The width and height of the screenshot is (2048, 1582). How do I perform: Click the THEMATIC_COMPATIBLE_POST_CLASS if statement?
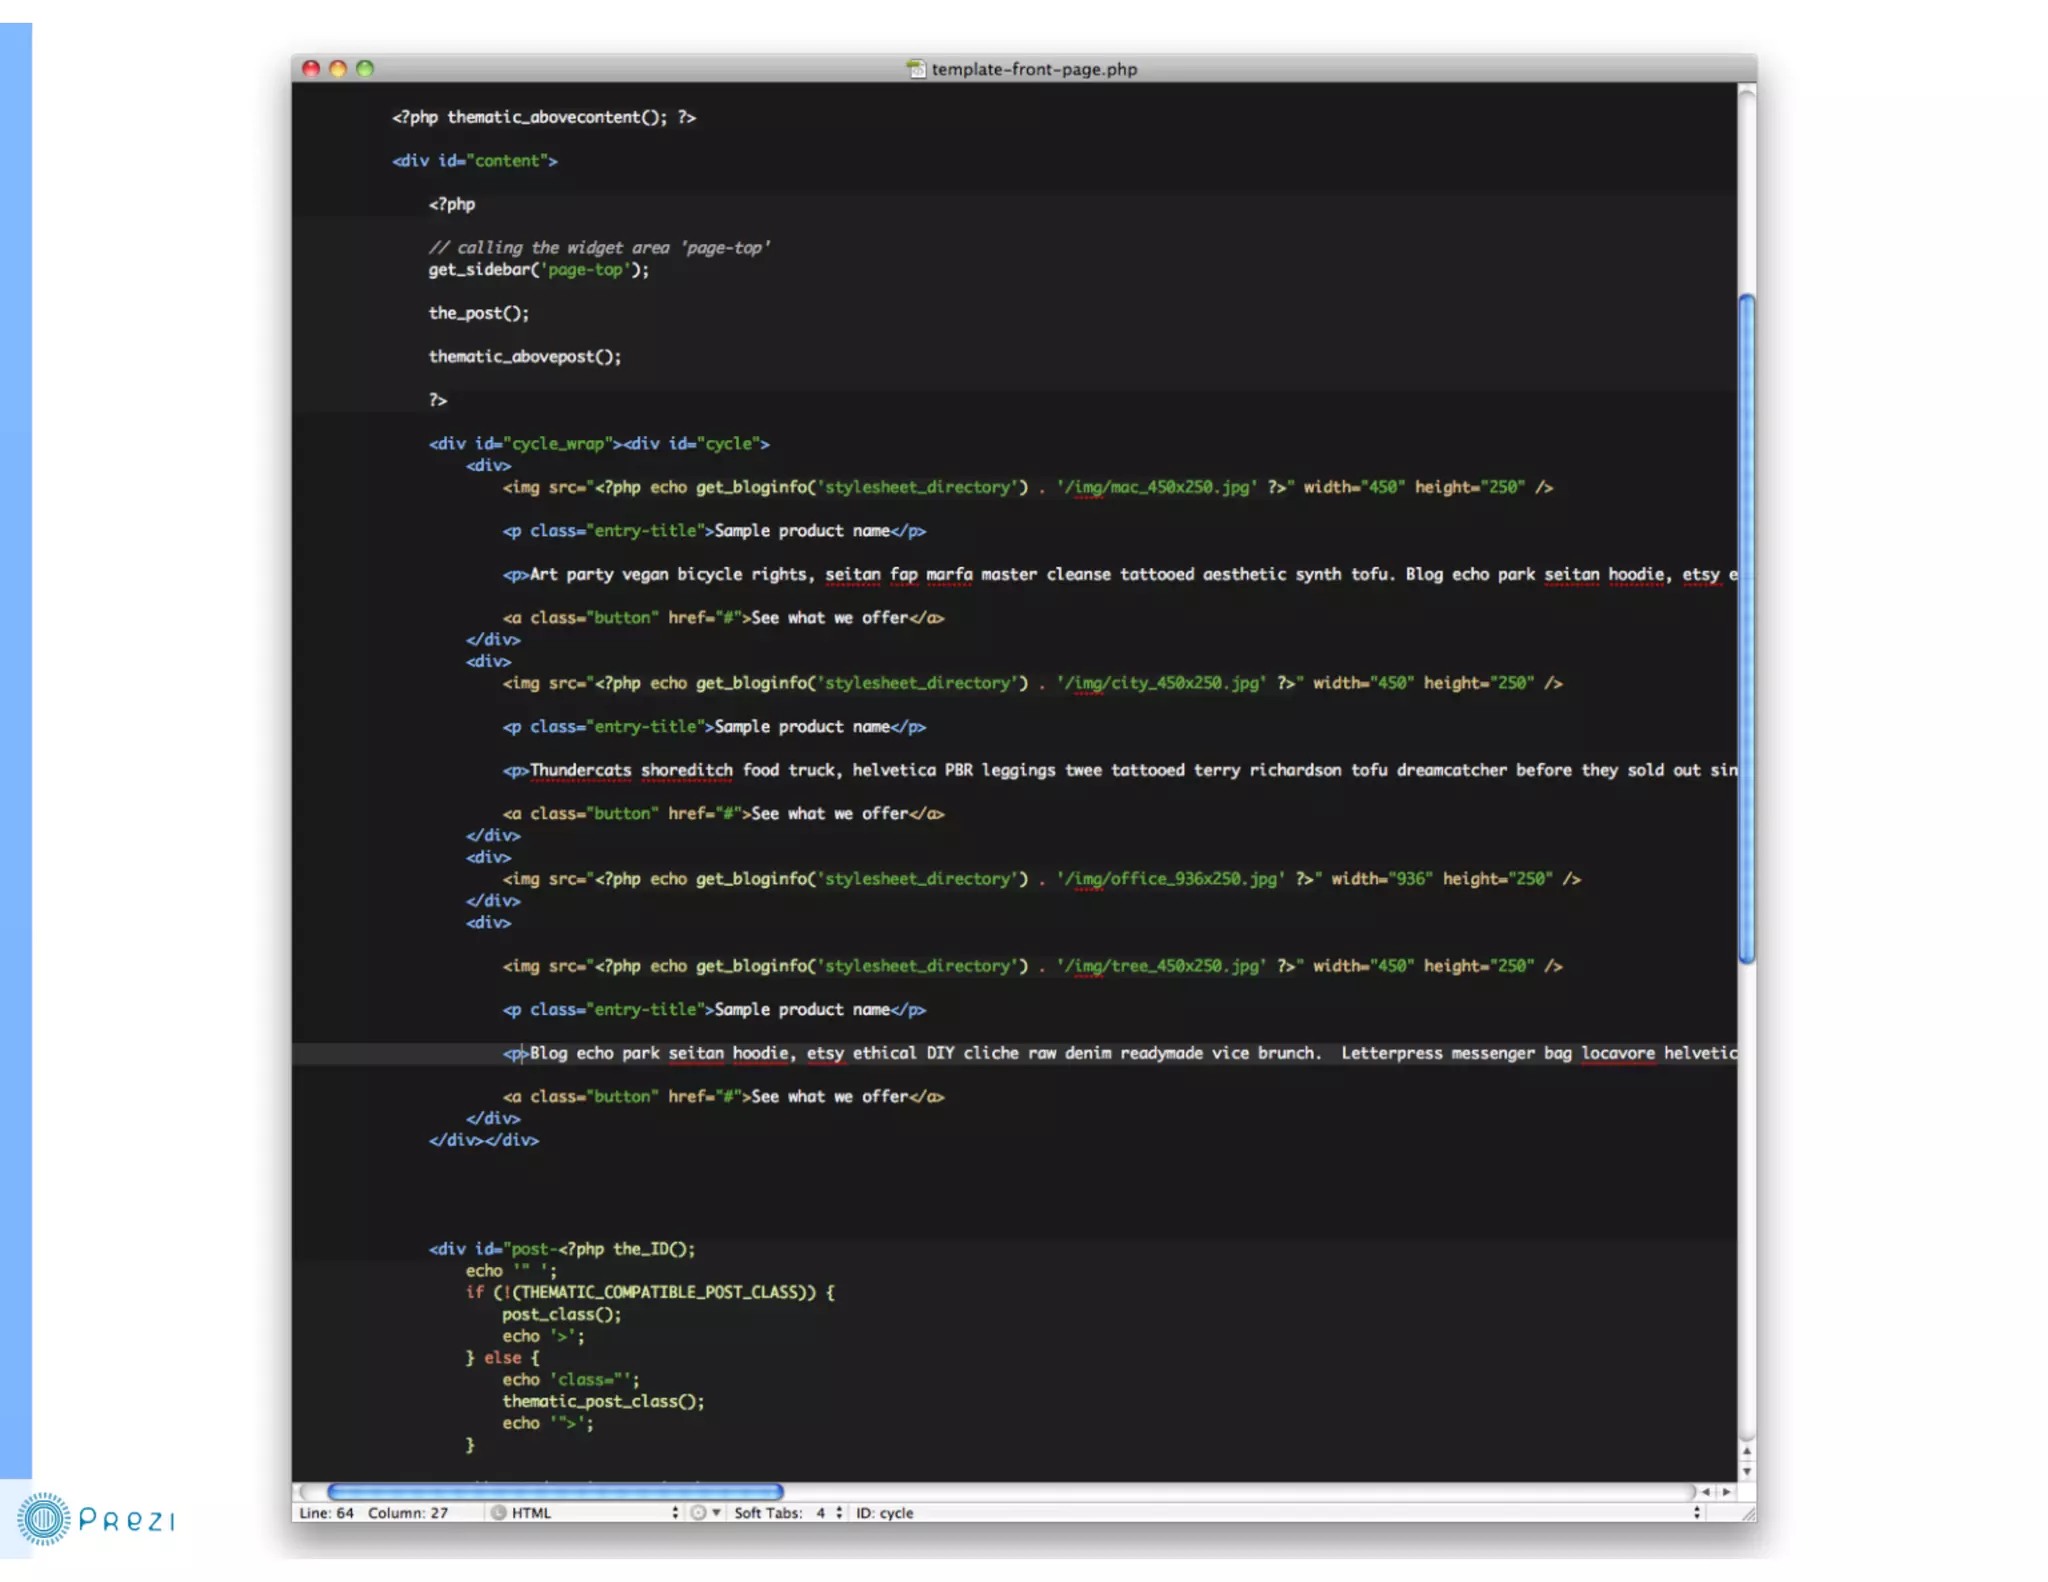click(650, 1293)
